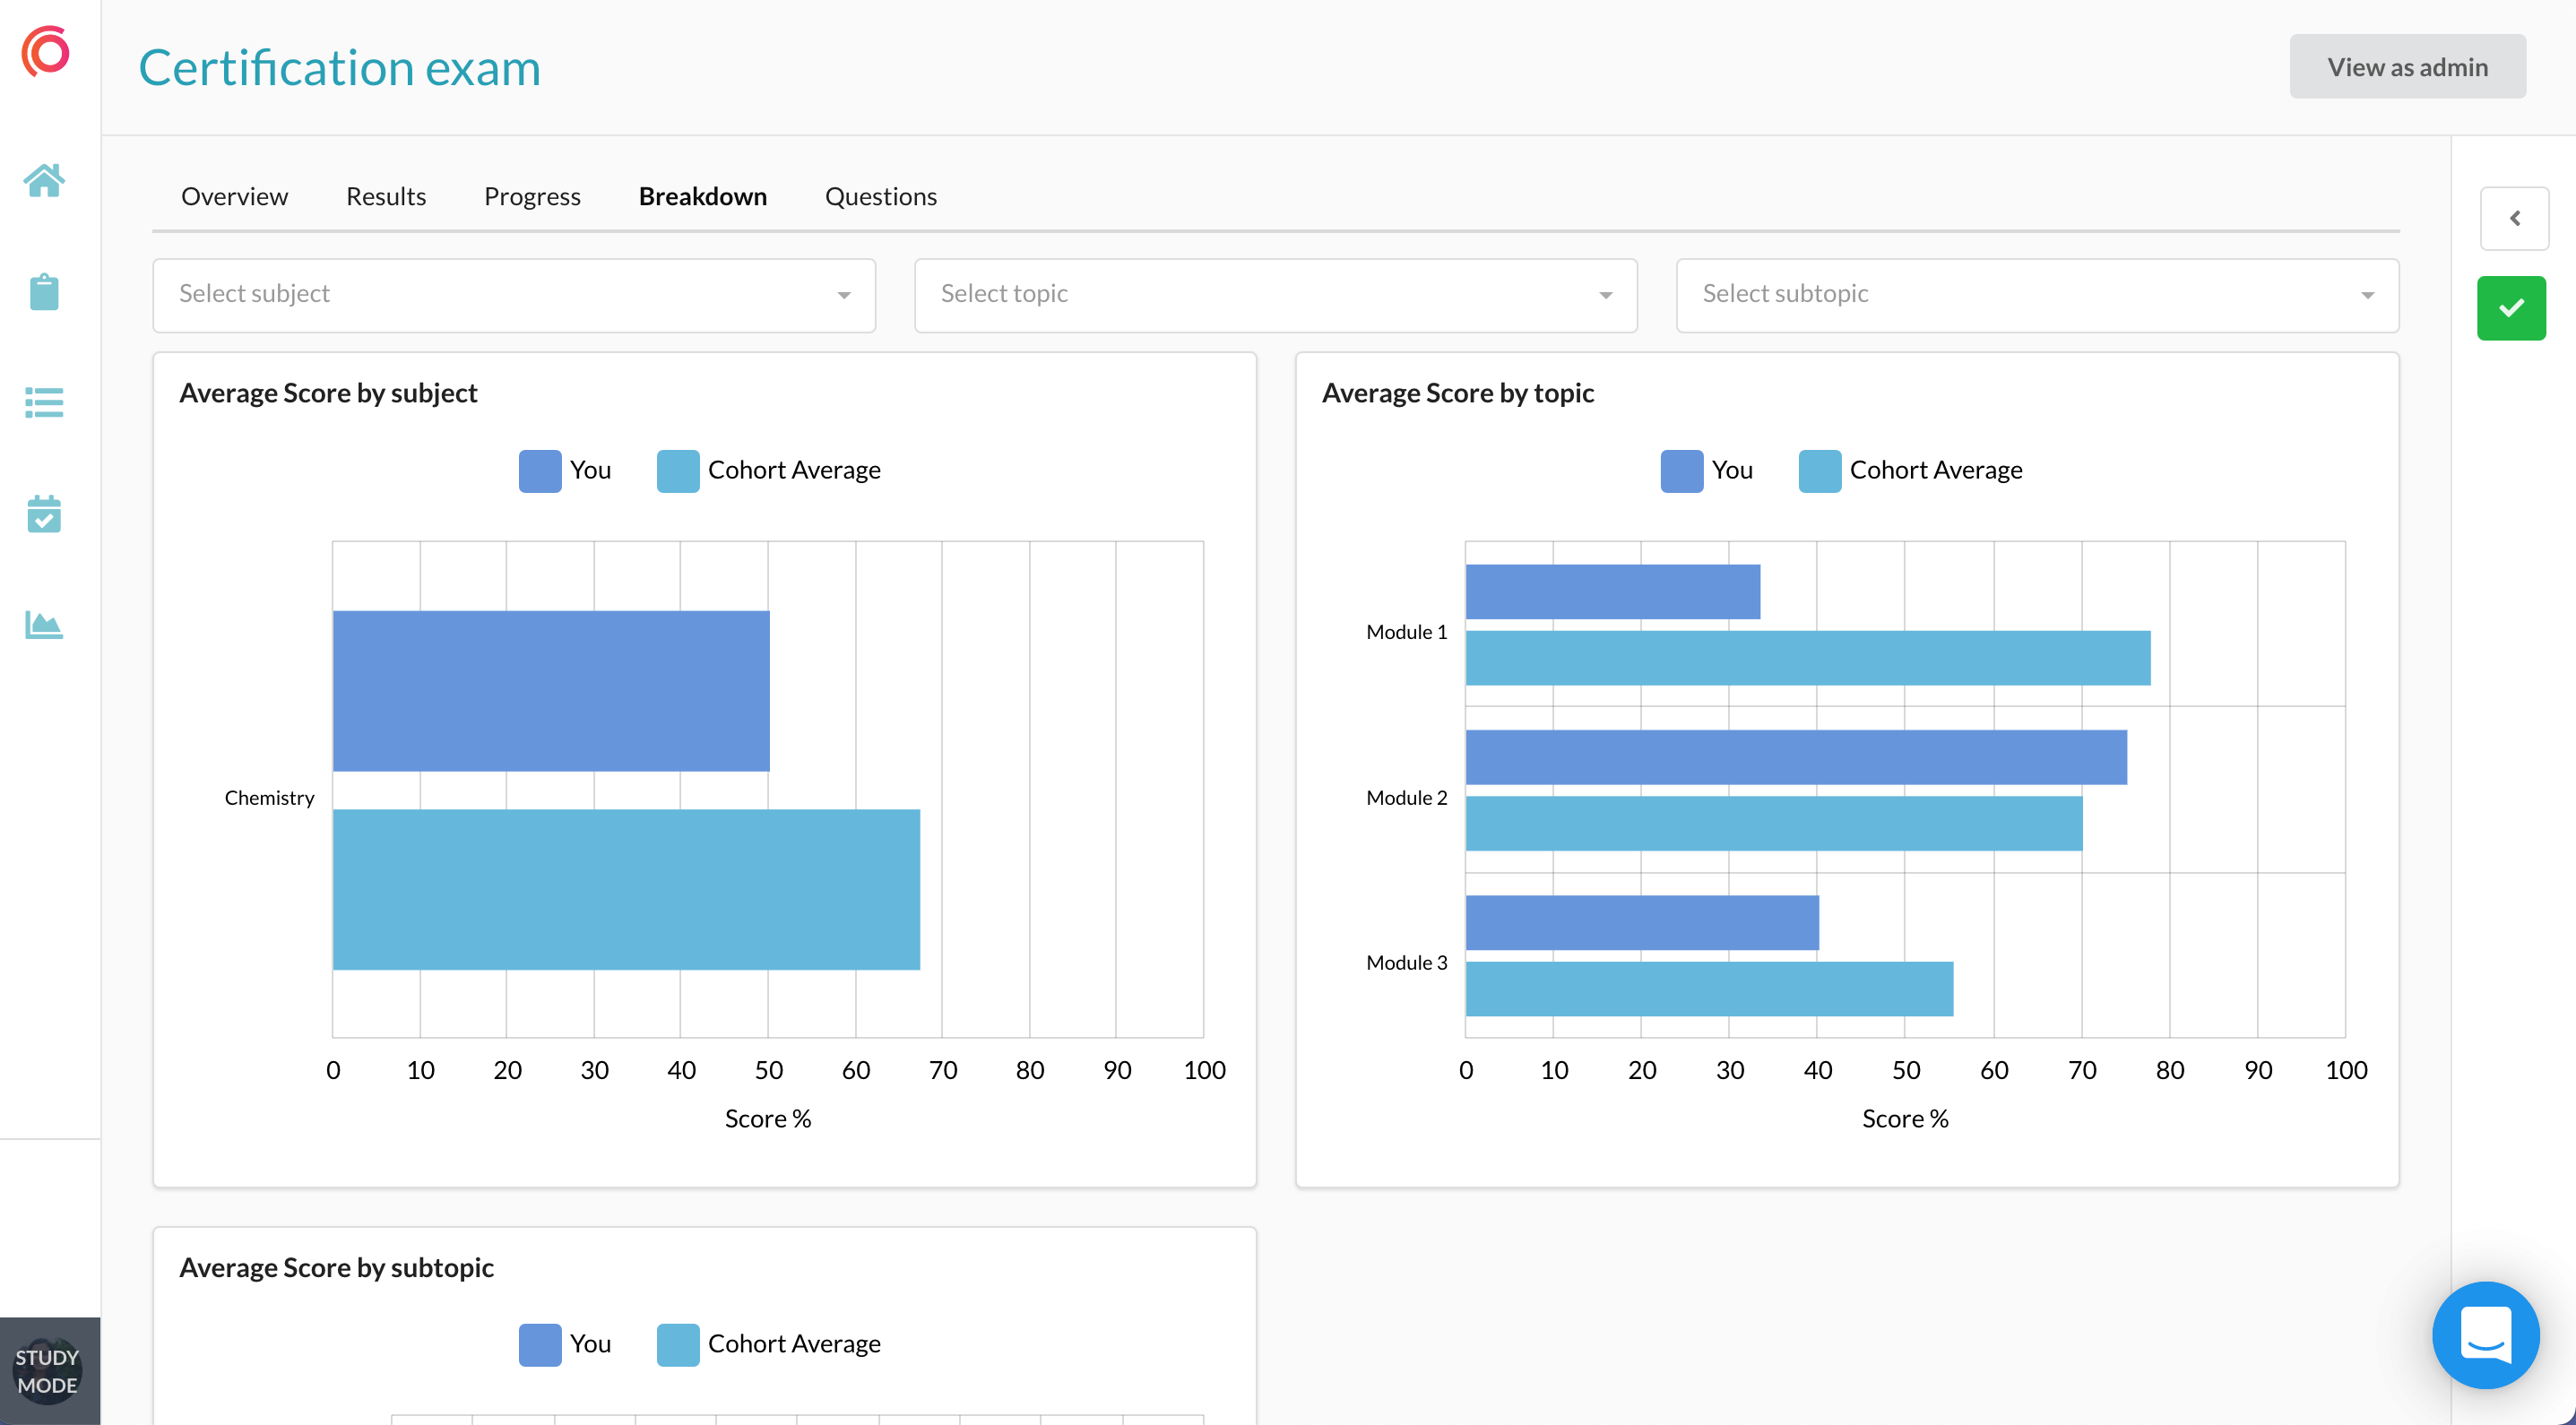
Task: Open the area chart analytics icon
Action: click(x=44, y=625)
